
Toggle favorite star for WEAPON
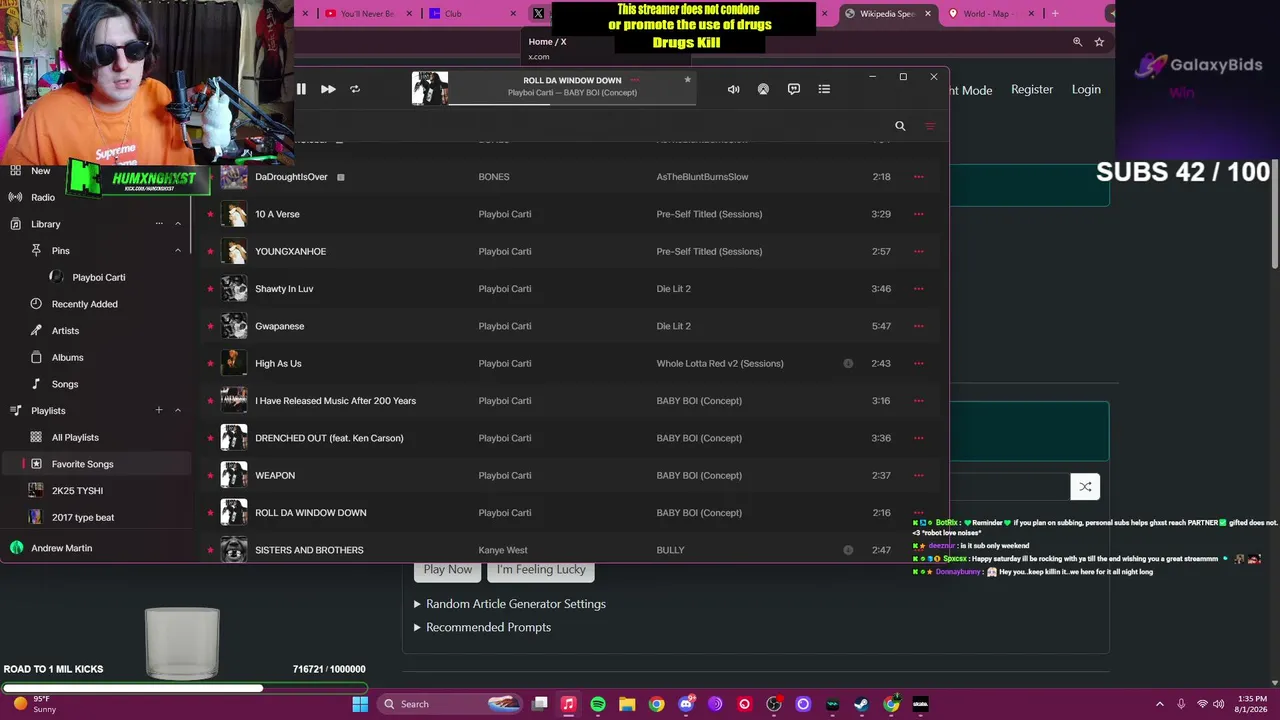[x=210, y=475]
